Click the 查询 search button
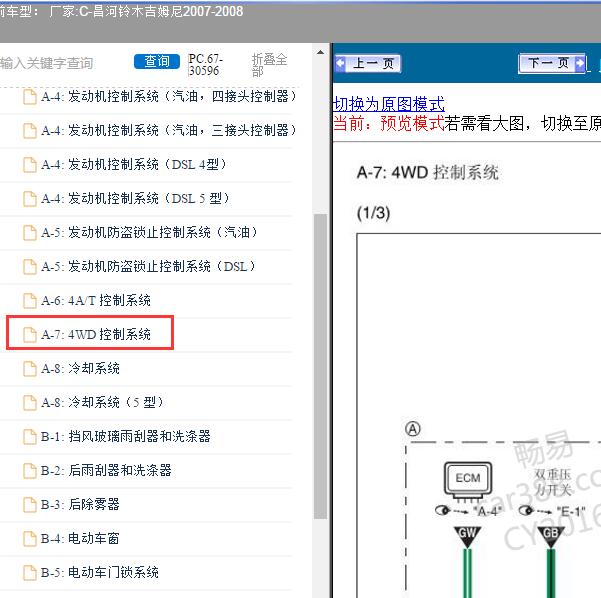 [x=157, y=61]
